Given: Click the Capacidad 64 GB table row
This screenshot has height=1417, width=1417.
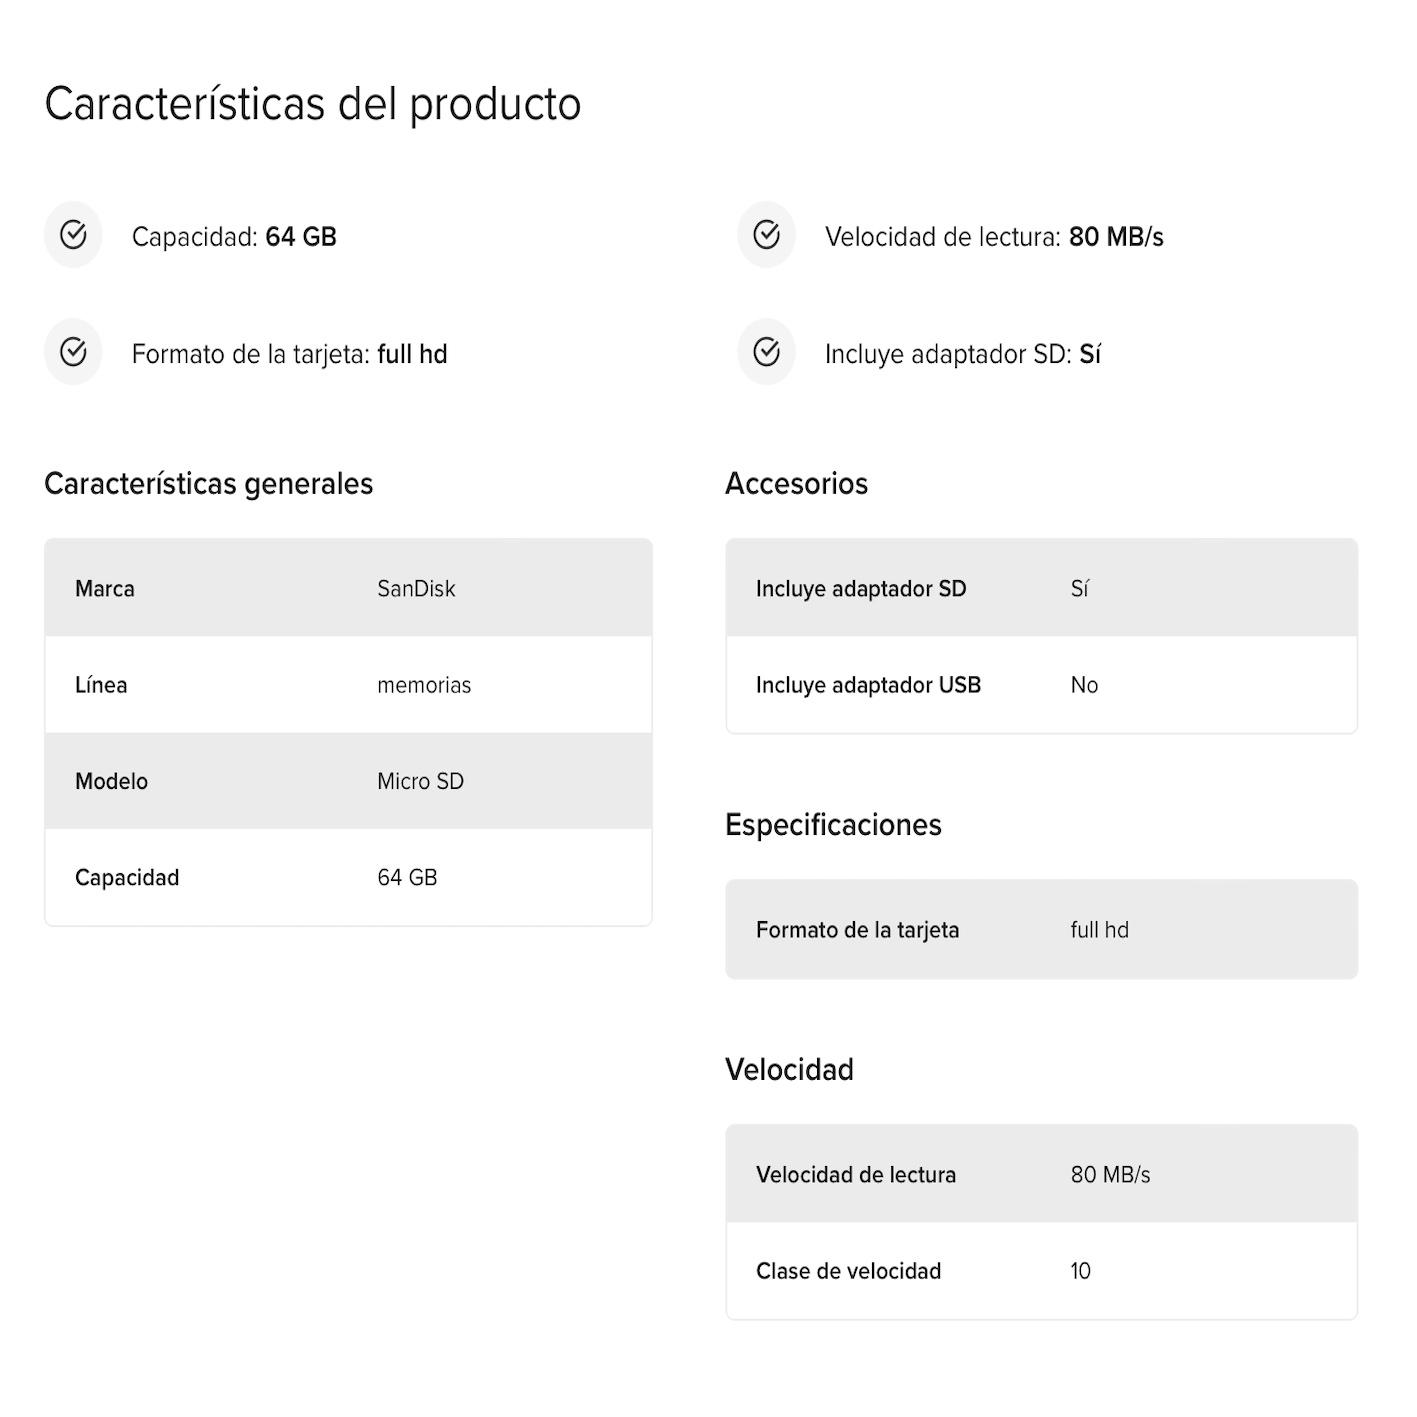Looking at the screenshot, I should click(x=348, y=877).
